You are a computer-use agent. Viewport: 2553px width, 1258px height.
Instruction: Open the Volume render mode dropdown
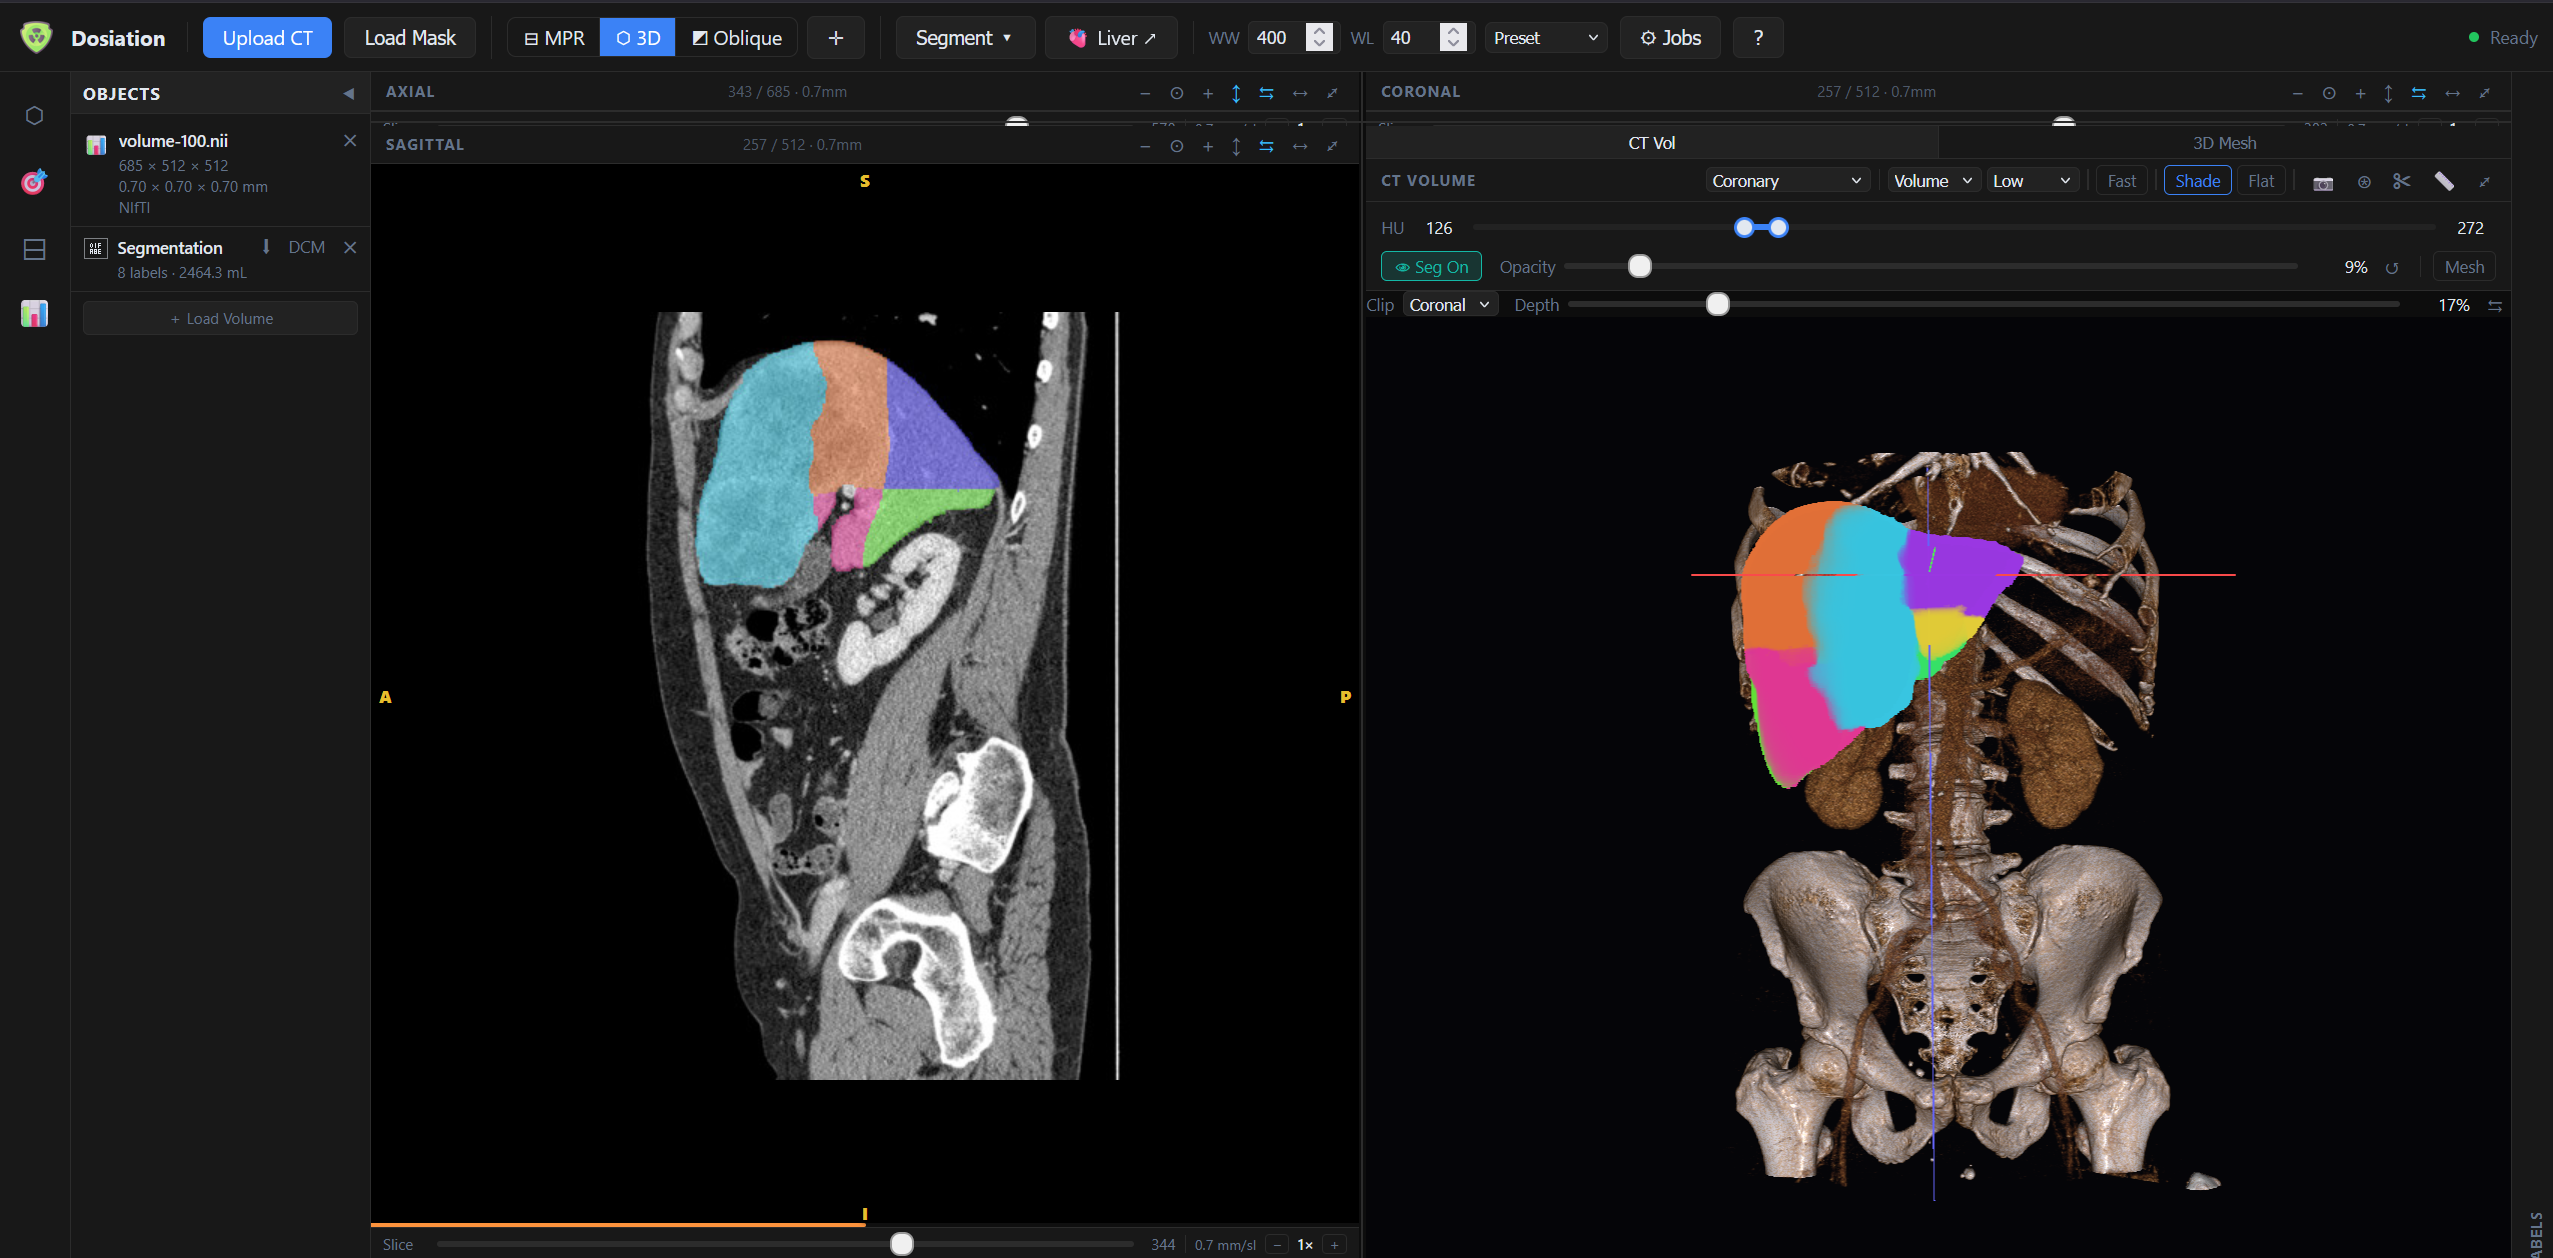1933,181
